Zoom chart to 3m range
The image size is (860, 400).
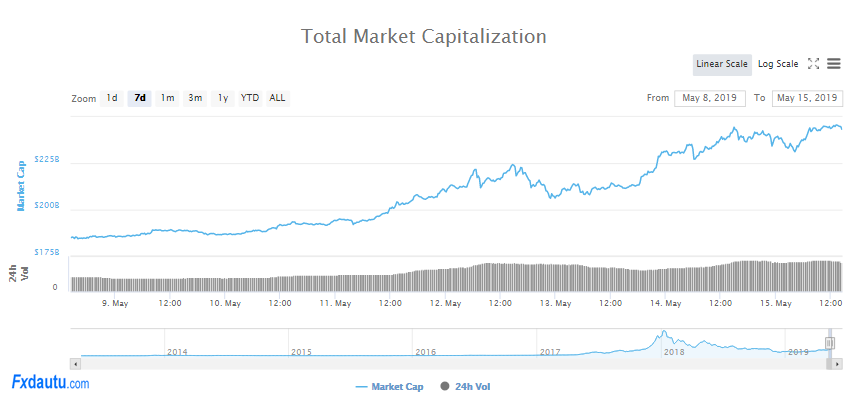[195, 98]
